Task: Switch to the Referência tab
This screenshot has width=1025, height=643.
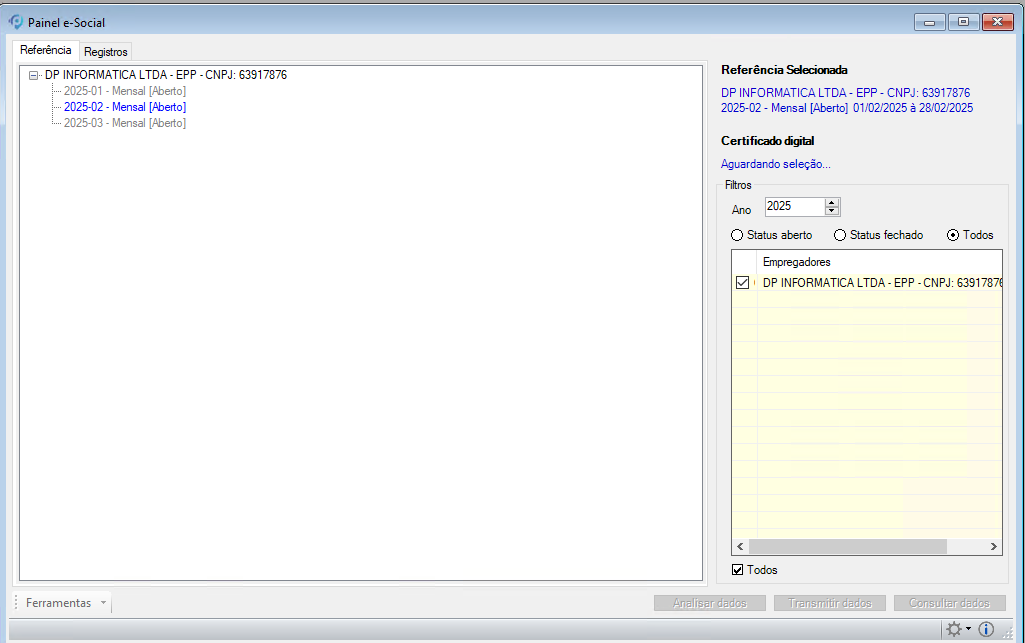Action: click(x=46, y=50)
